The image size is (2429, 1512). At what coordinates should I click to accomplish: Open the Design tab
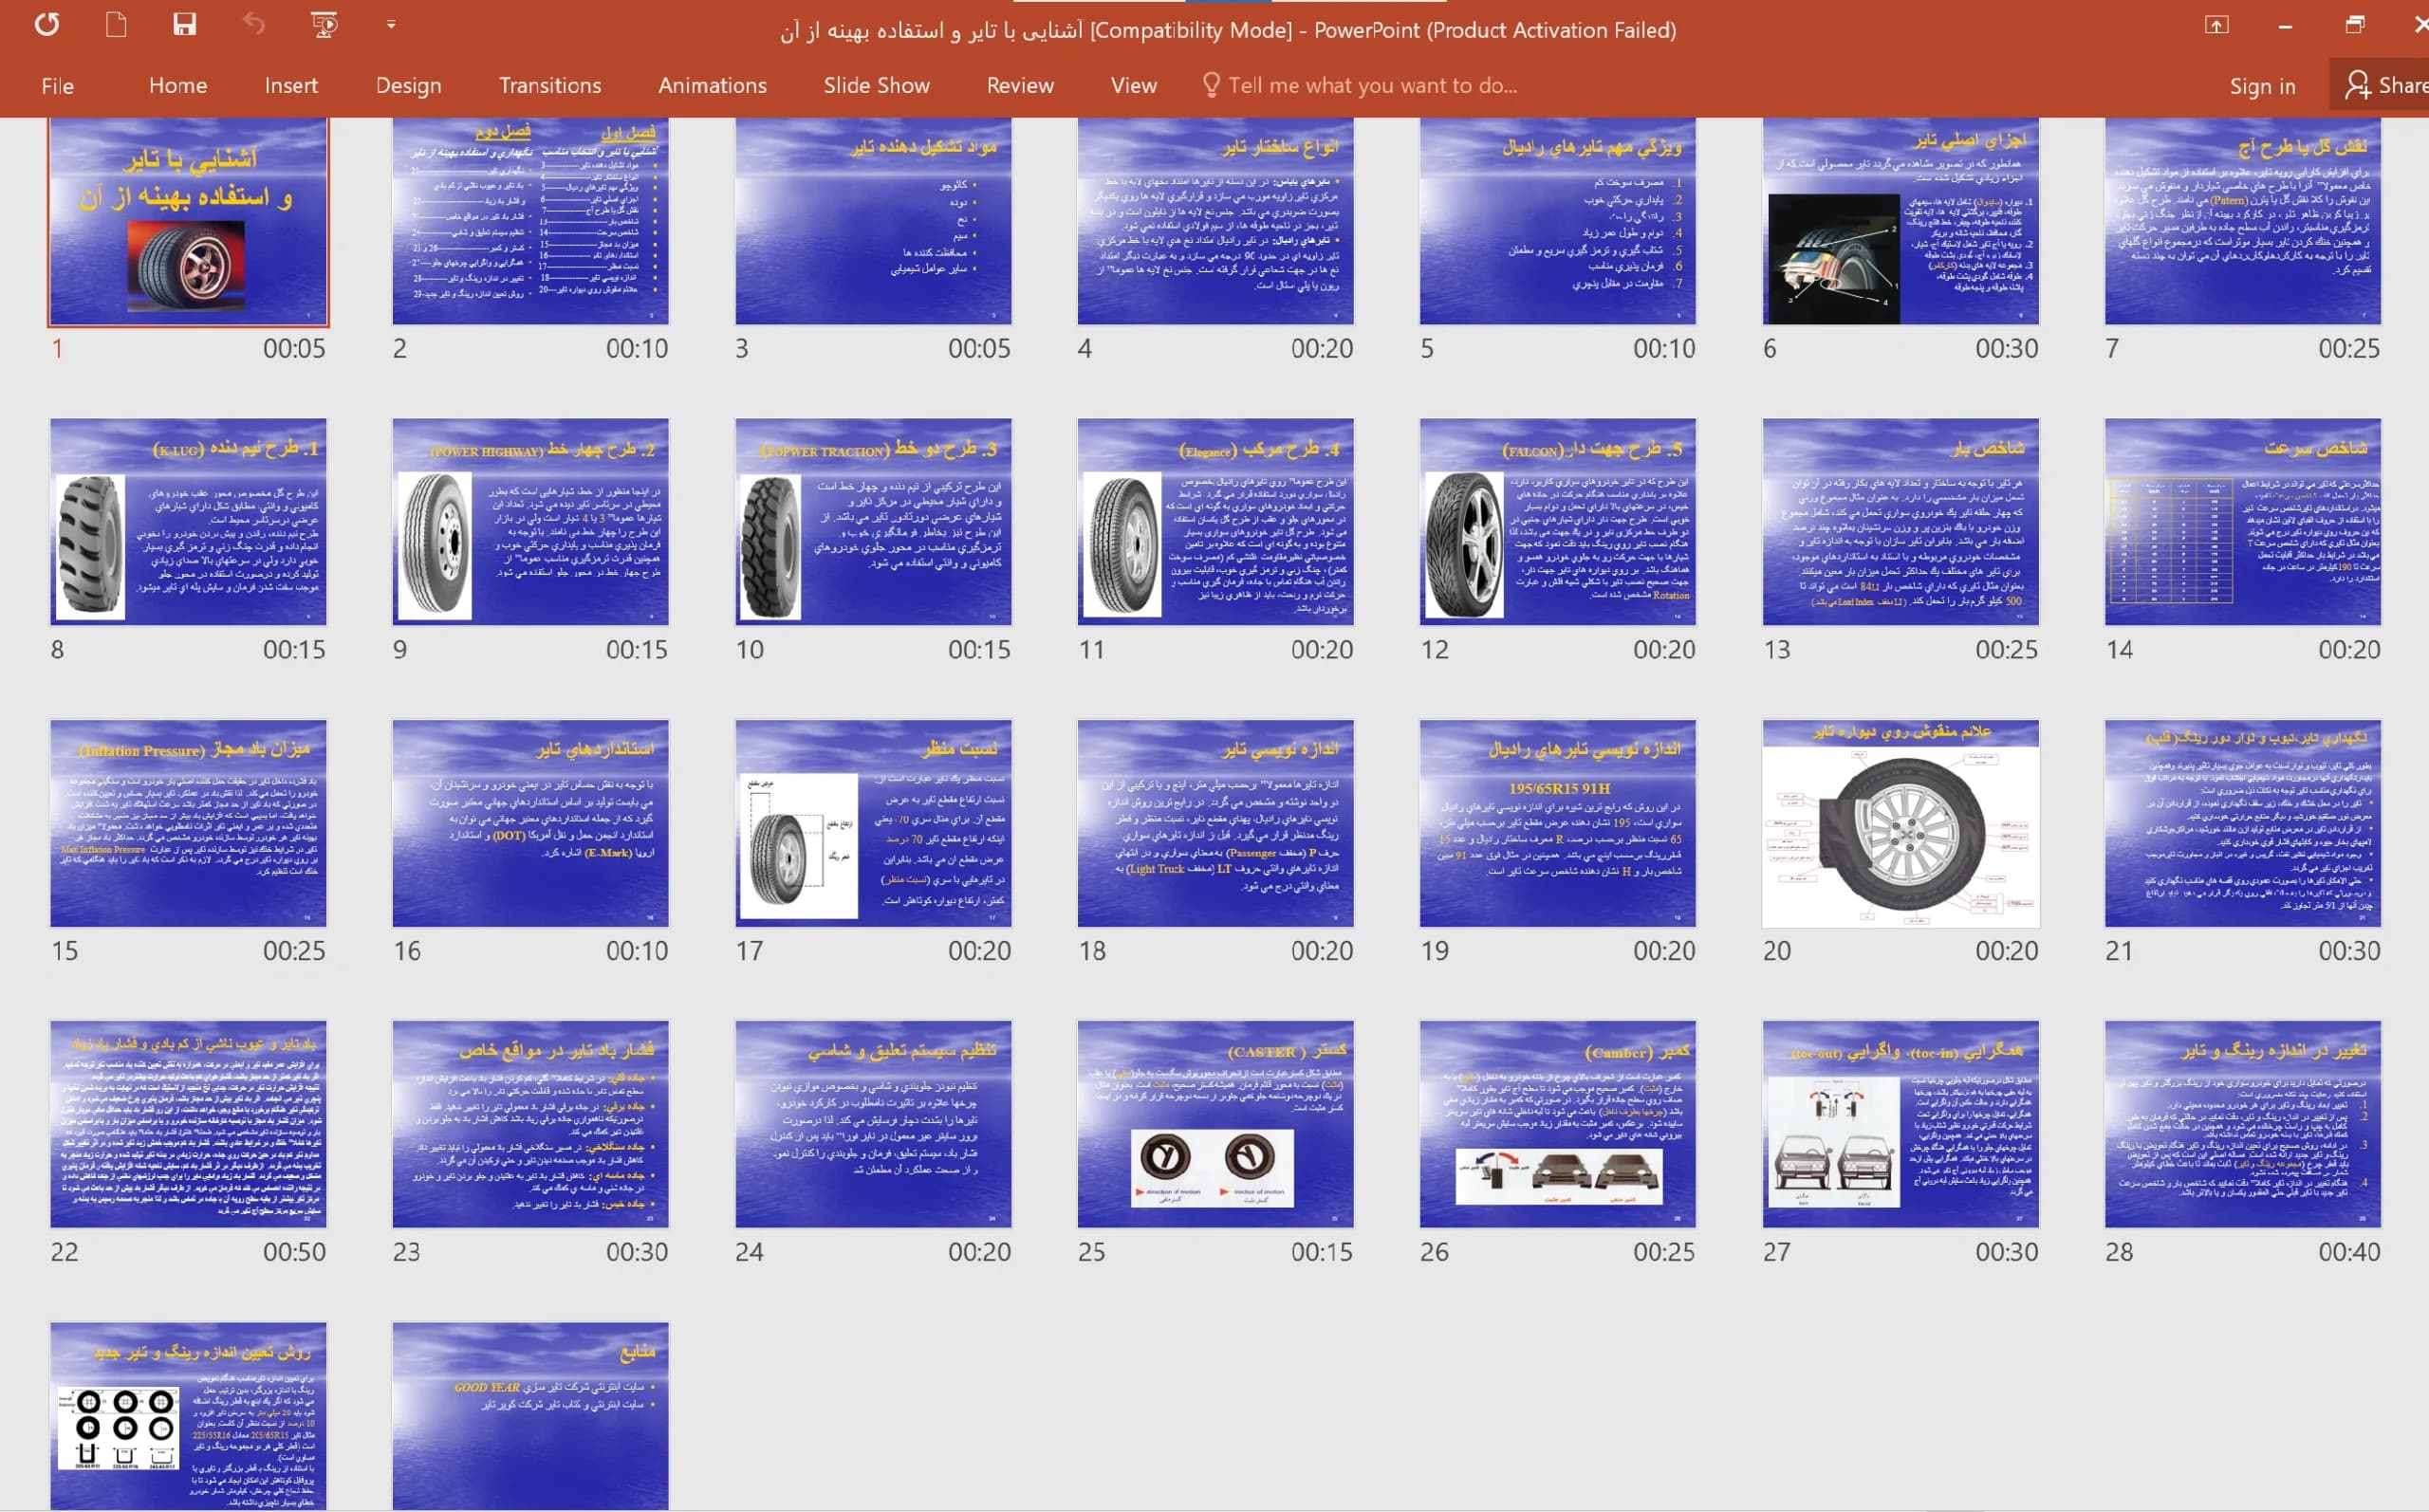(x=408, y=86)
